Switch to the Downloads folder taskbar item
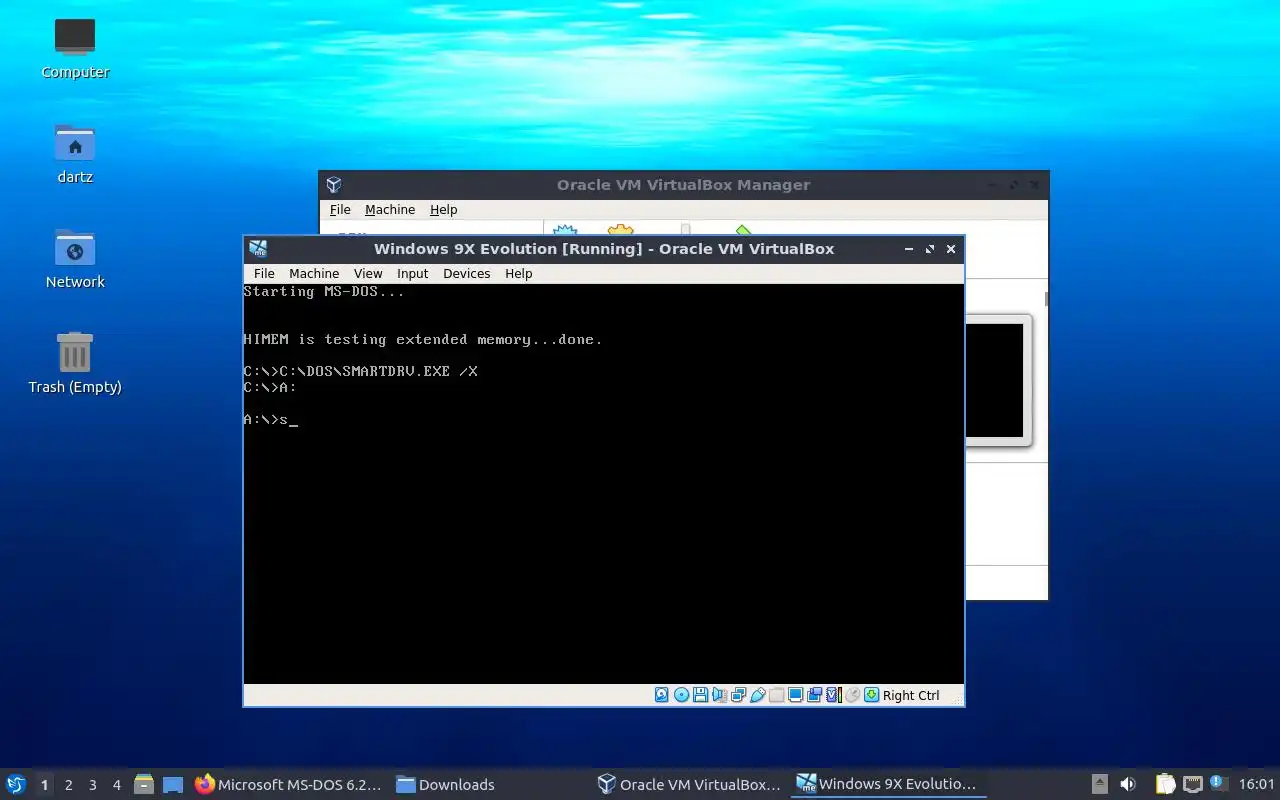 pyautogui.click(x=446, y=785)
